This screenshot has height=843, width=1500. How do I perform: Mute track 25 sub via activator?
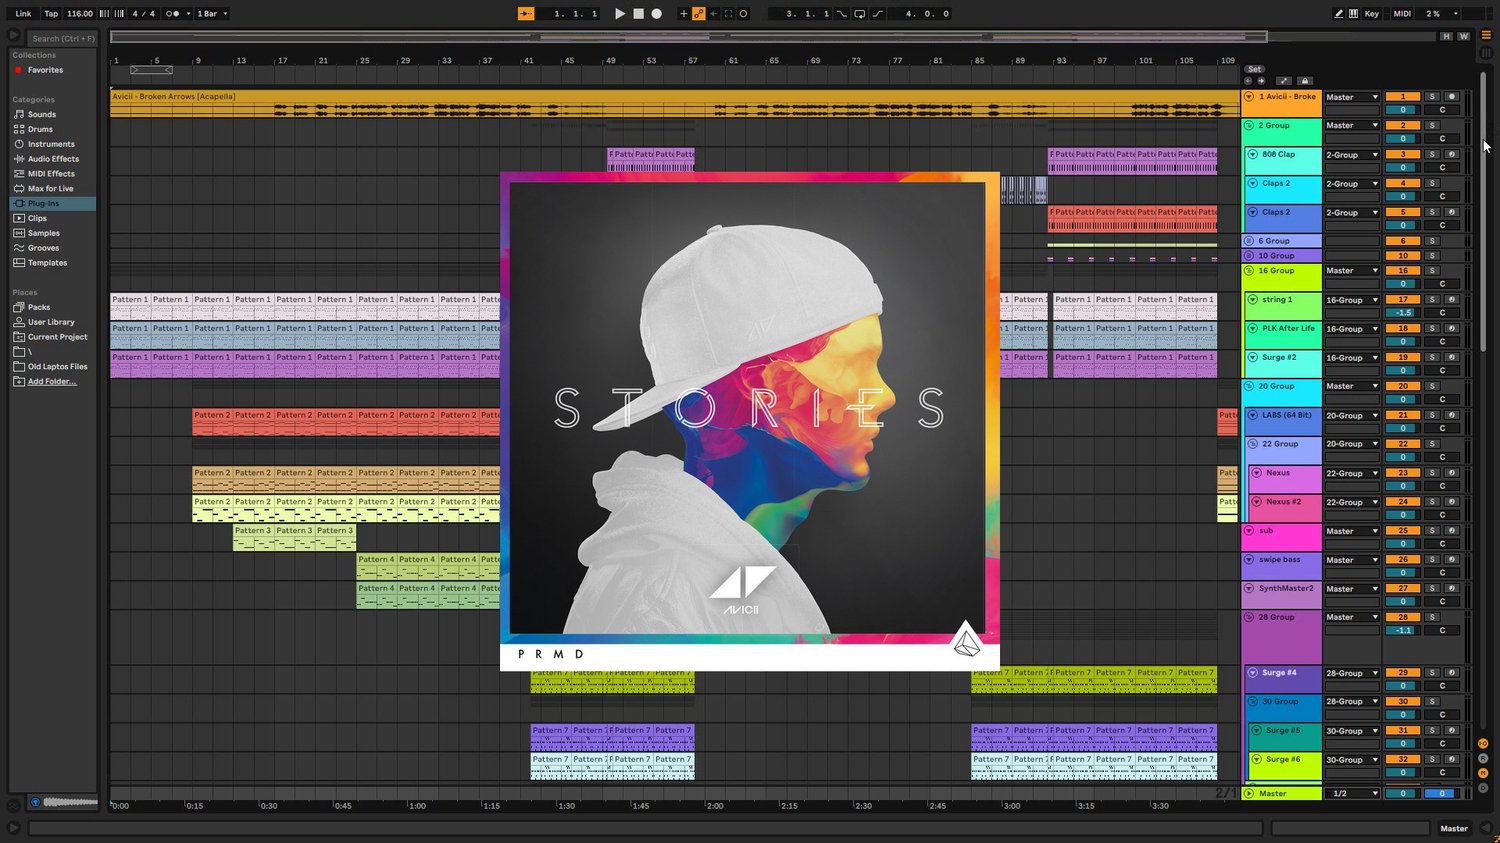pos(1403,531)
